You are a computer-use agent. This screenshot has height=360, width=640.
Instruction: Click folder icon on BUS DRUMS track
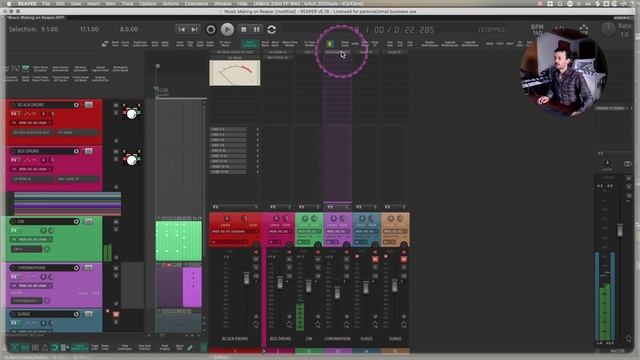click(89, 151)
